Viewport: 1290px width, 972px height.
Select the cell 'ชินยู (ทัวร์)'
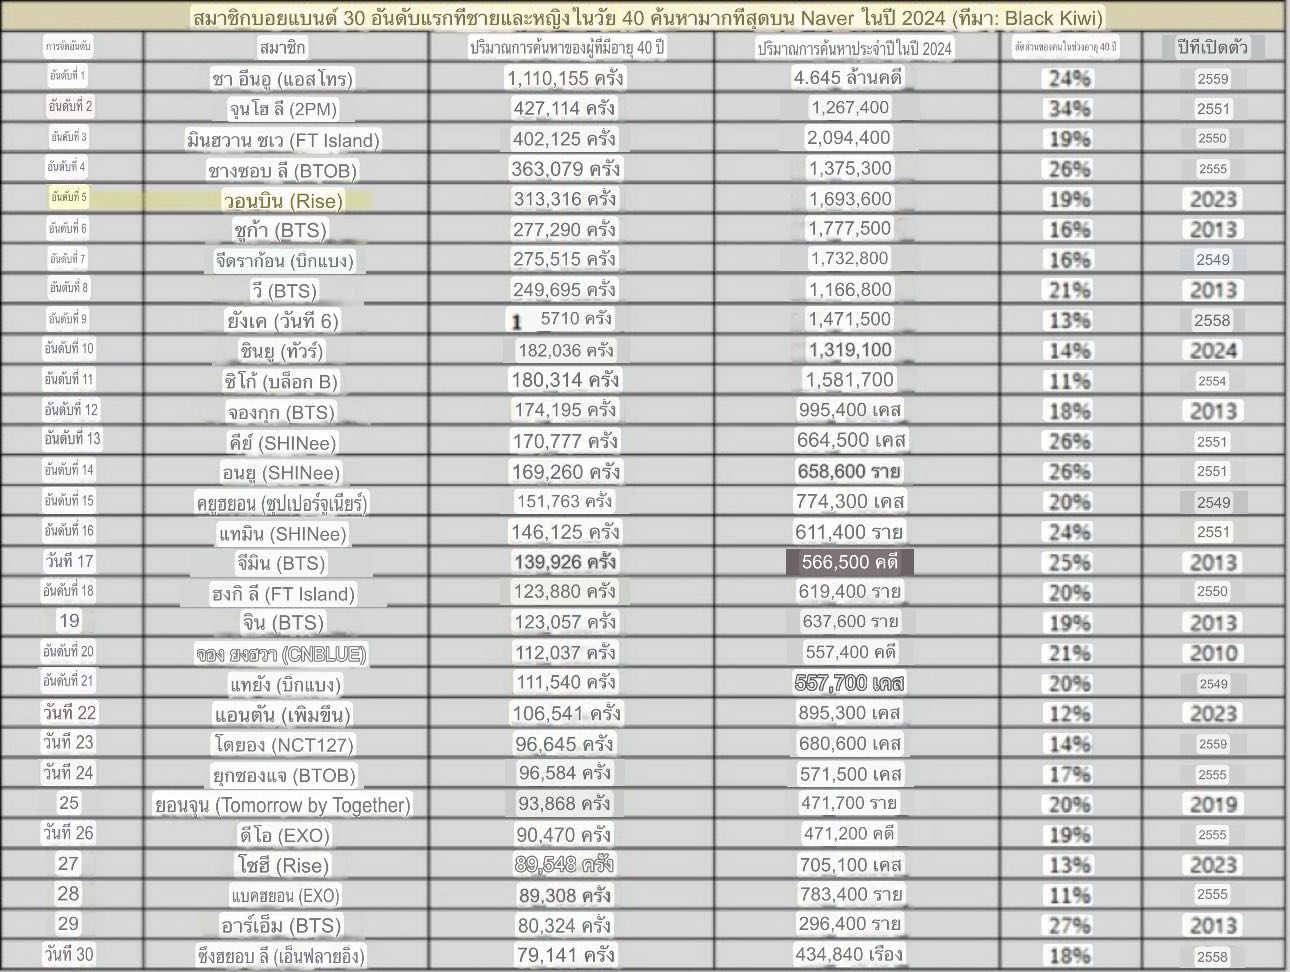[x=283, y=351]
